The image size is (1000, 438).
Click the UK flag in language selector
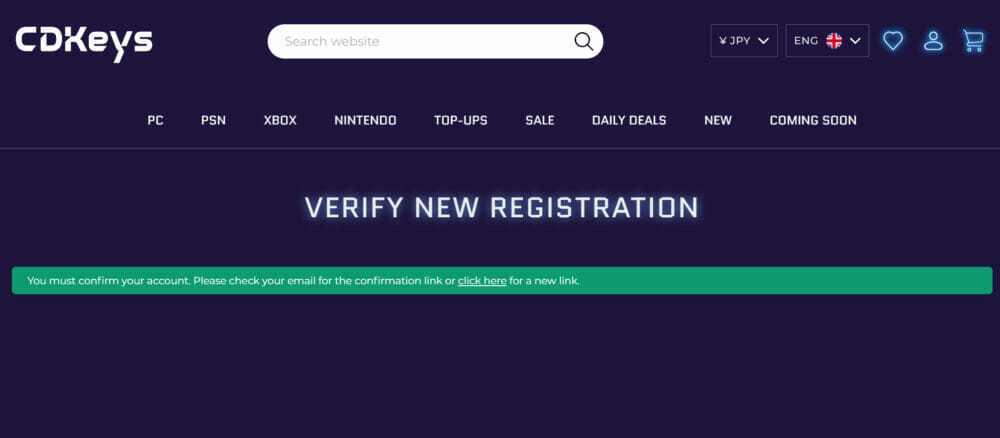coord(833,41)
